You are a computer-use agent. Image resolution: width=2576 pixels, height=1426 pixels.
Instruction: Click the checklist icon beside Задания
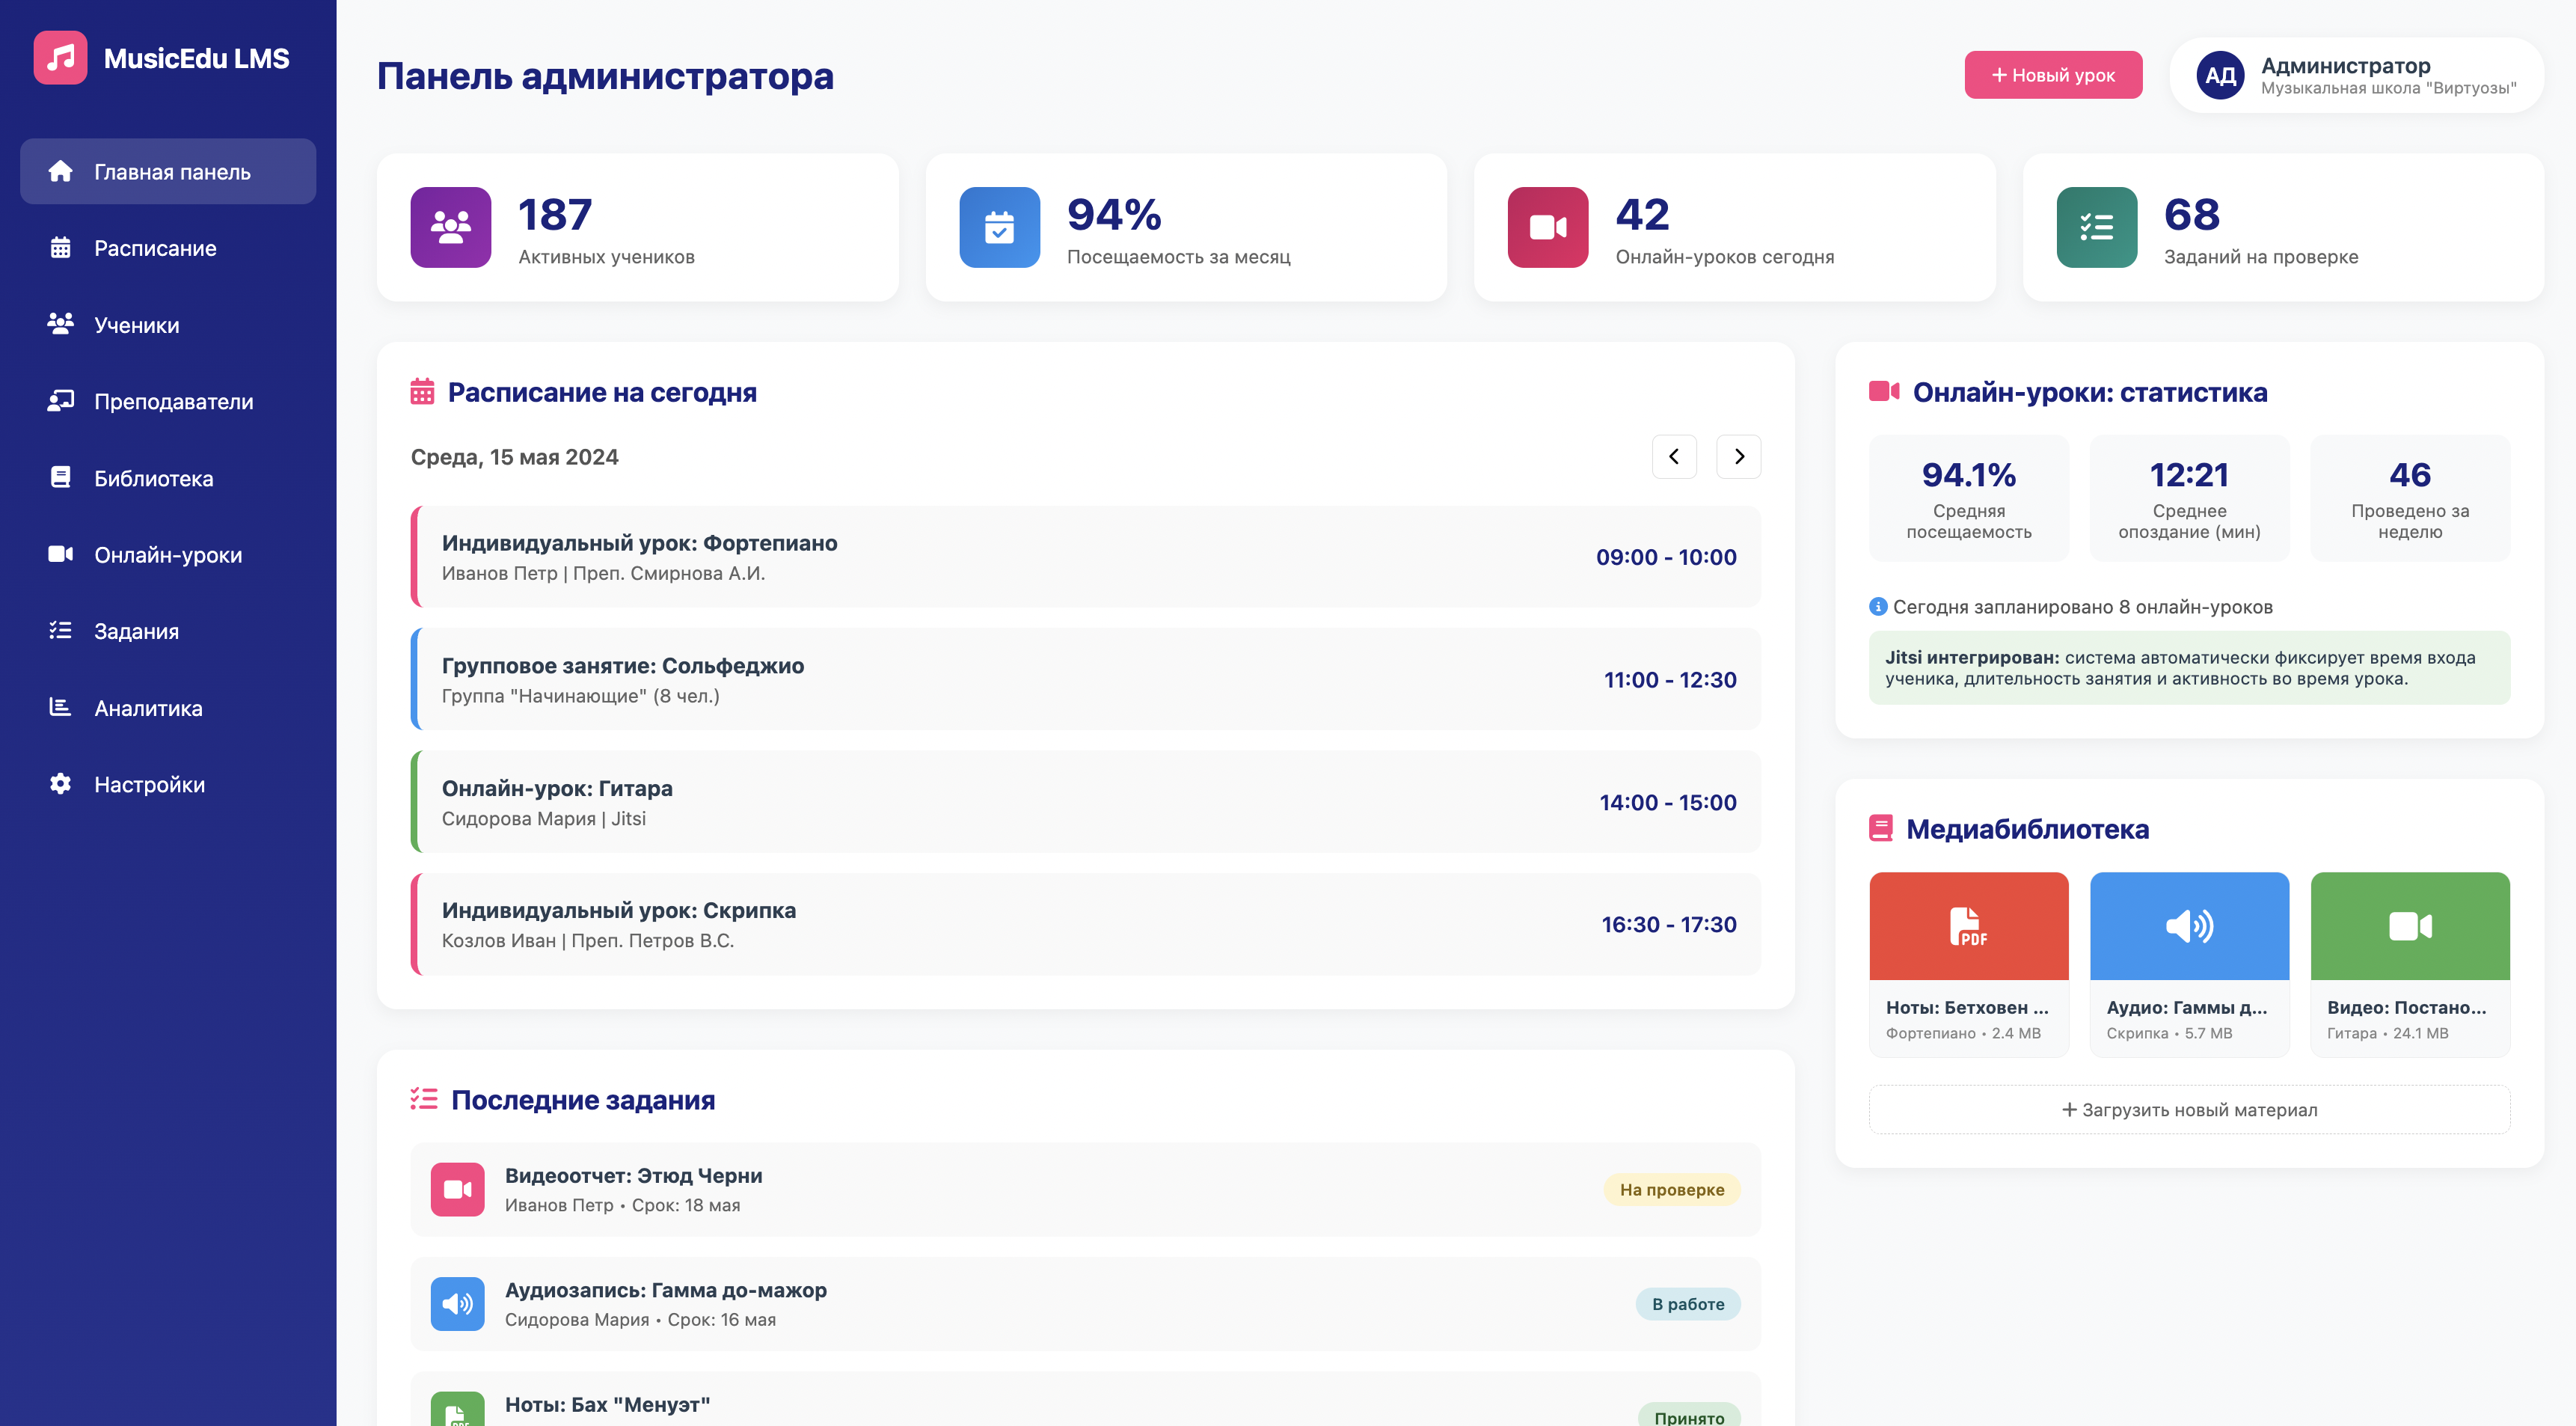tap(60, 630)
